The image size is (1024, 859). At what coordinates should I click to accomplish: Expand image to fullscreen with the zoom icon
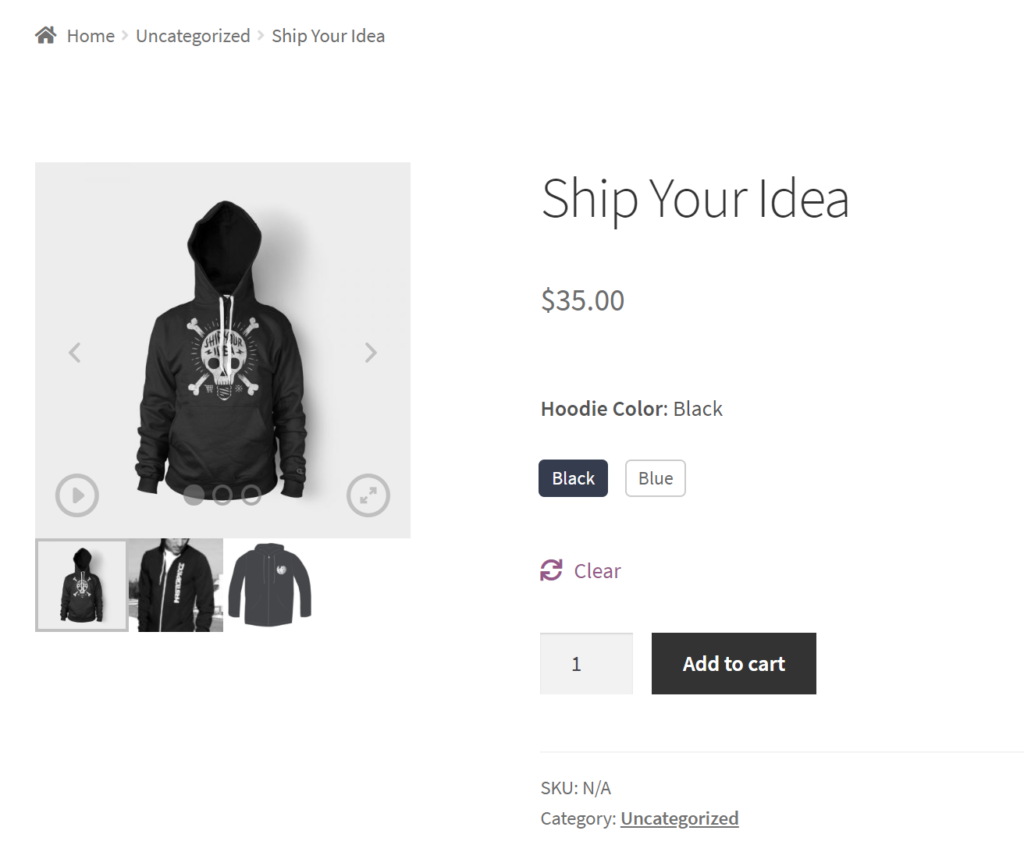click(368, 495)
